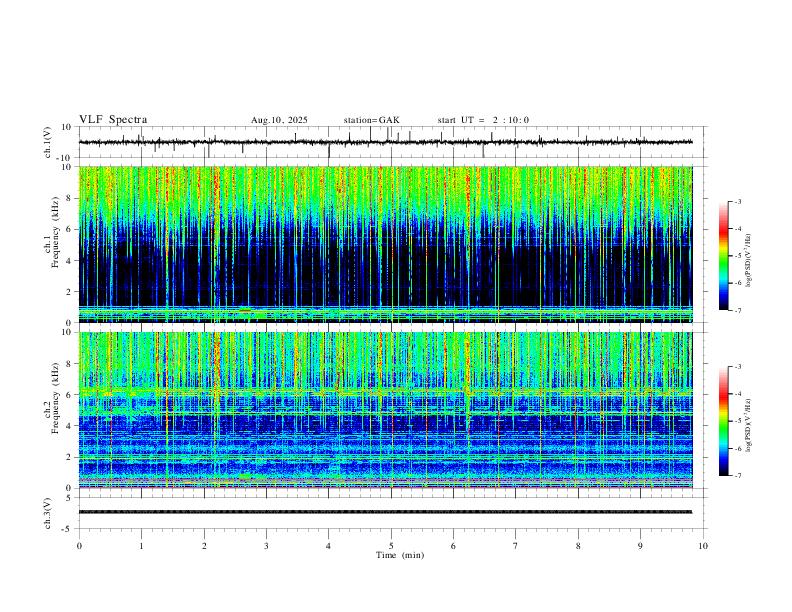Click the "-3" label on ch.1 color bar
792x612 pixels.
tap(738, 201)
